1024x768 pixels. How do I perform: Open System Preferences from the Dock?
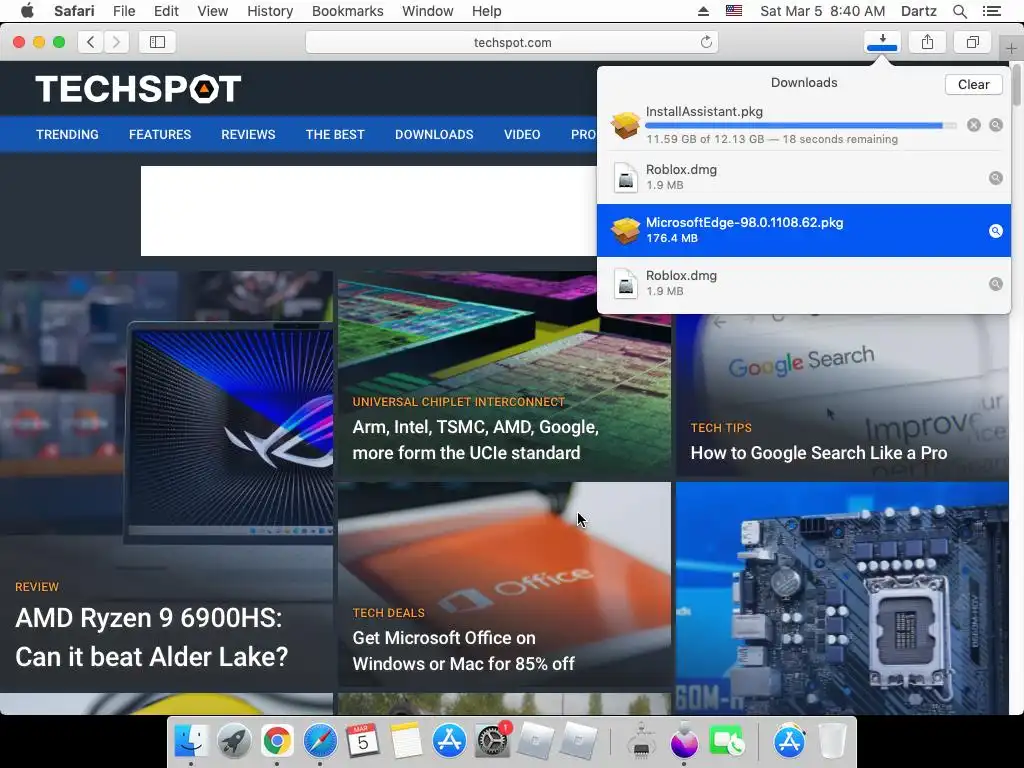[x=491, y=741]
